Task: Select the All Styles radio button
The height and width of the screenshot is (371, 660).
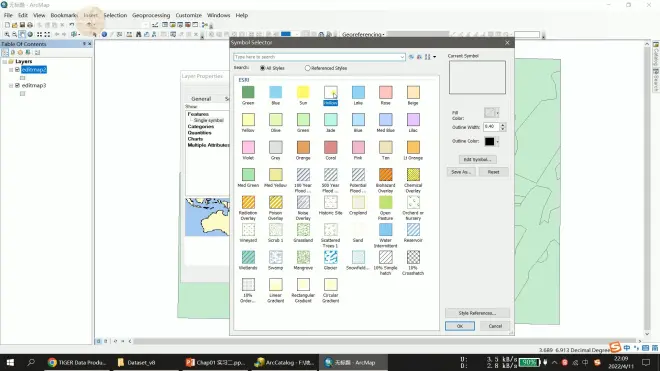Action: 262,68
